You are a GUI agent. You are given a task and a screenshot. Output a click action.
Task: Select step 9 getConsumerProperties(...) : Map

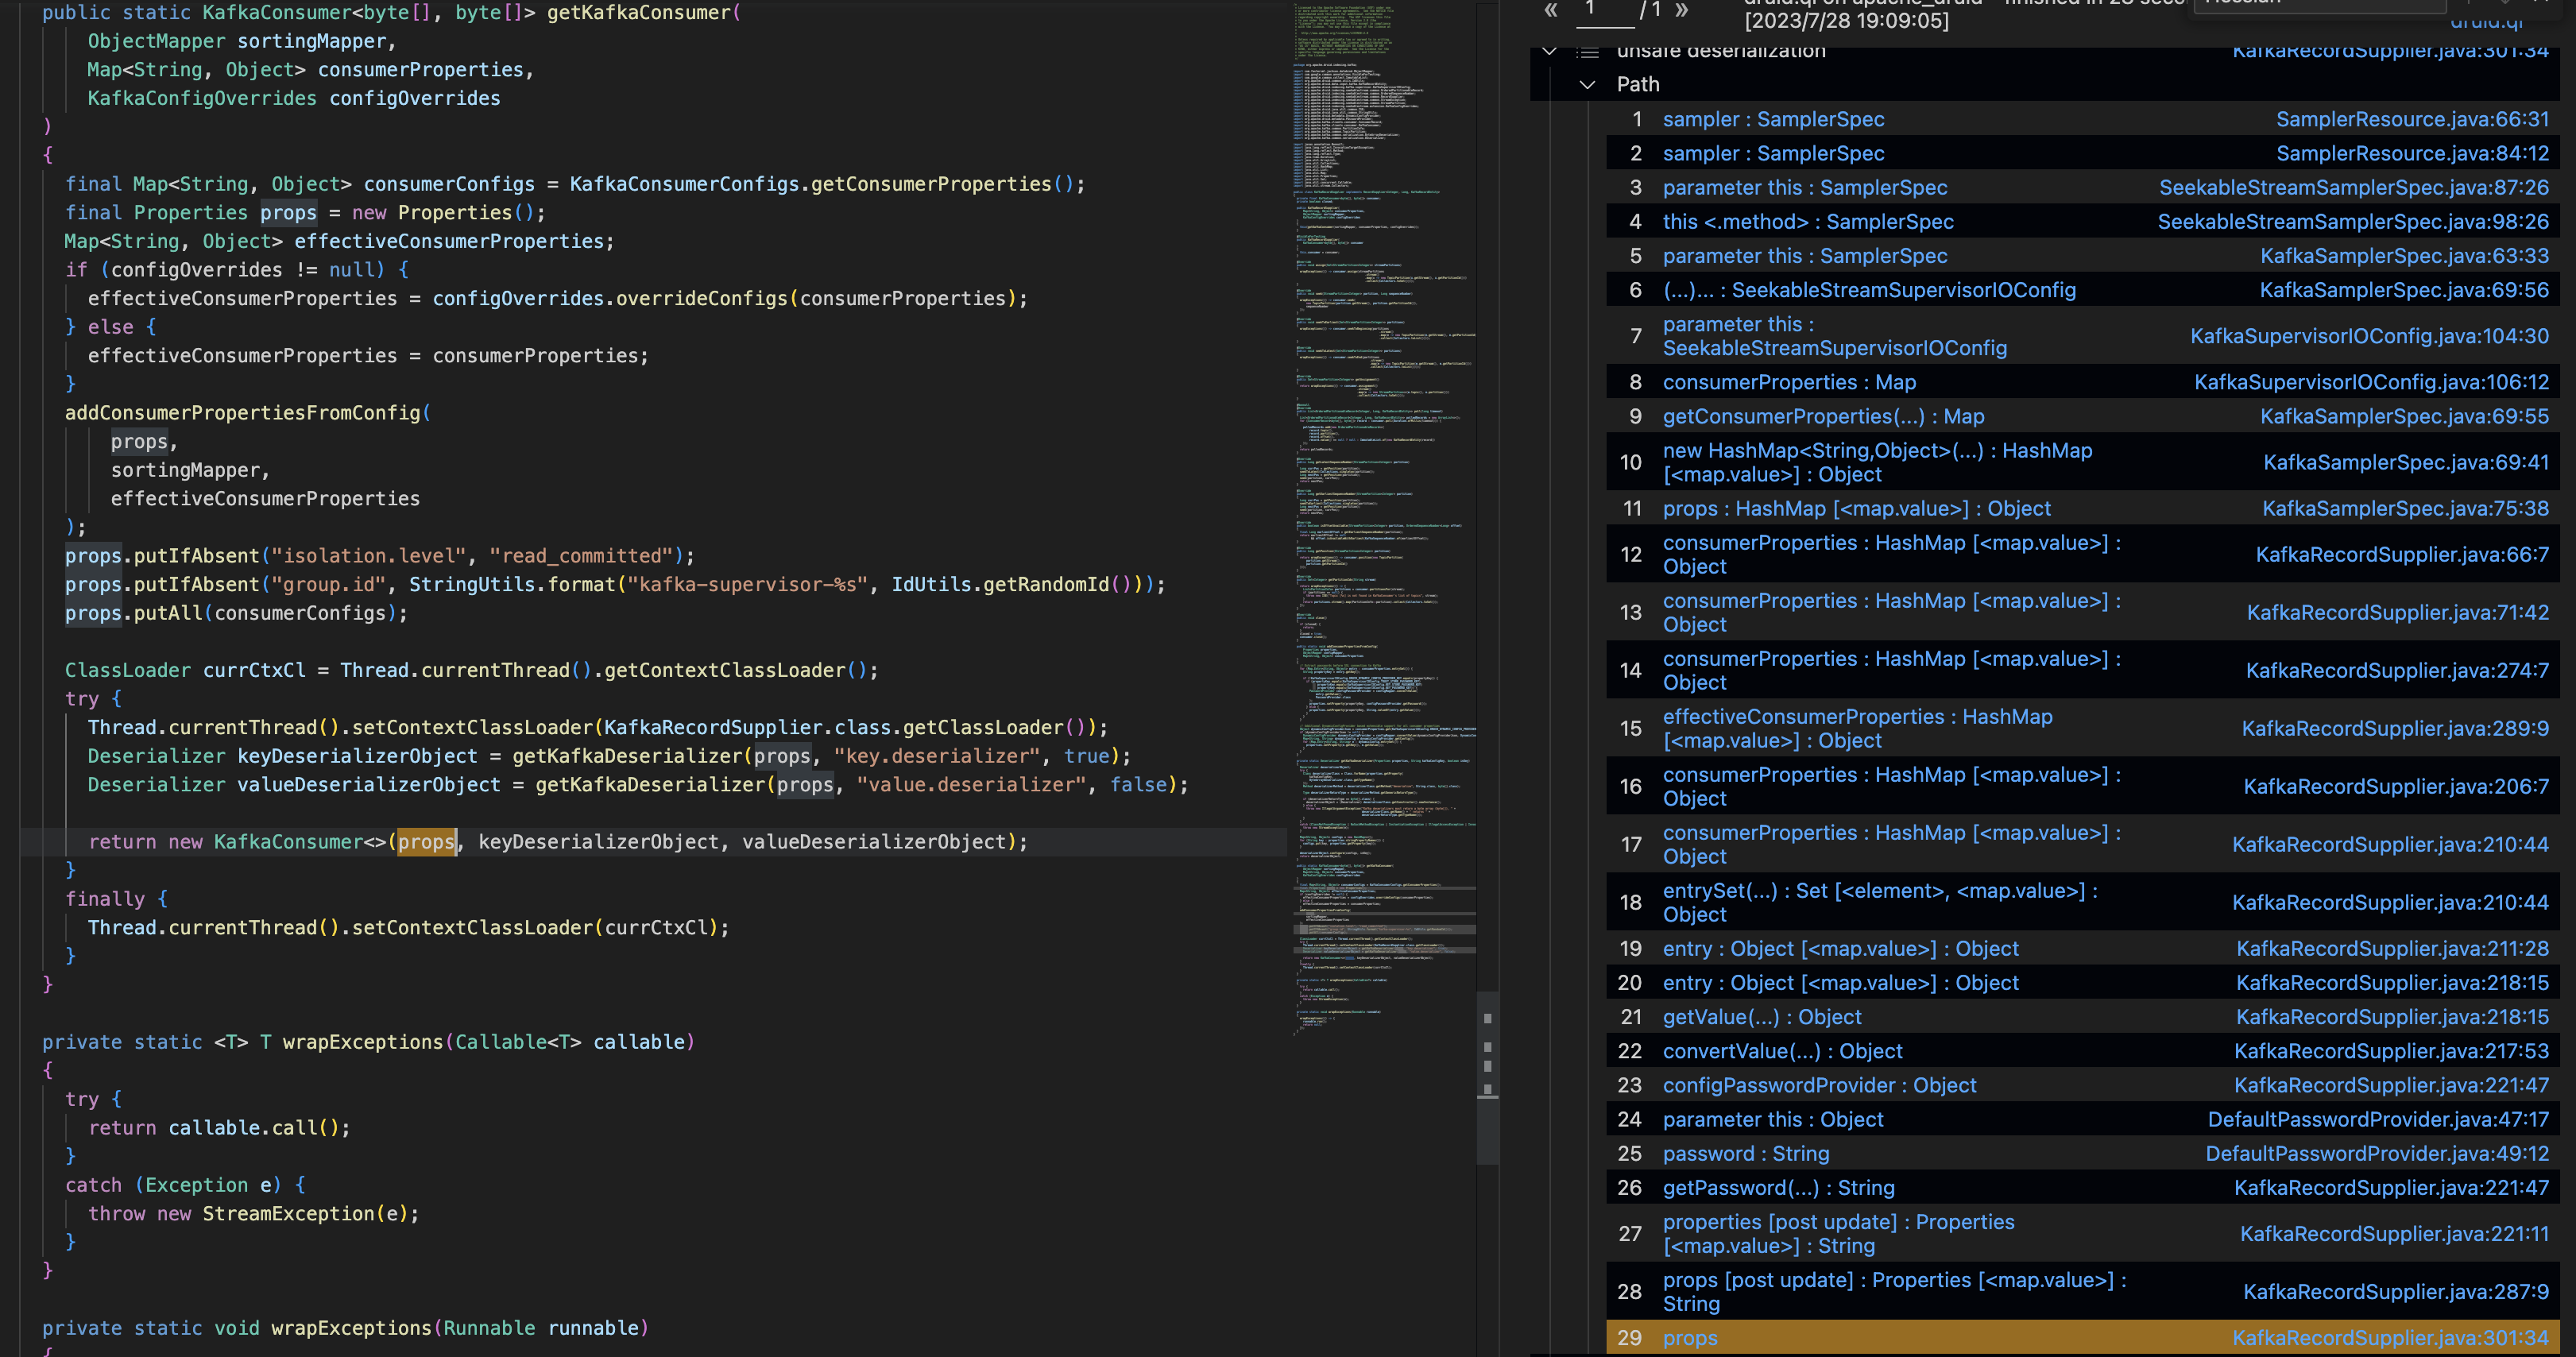1823,416
